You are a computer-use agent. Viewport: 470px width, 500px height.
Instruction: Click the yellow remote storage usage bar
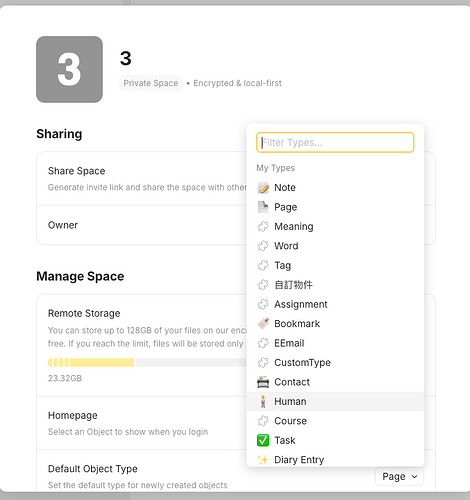(91, 362)
